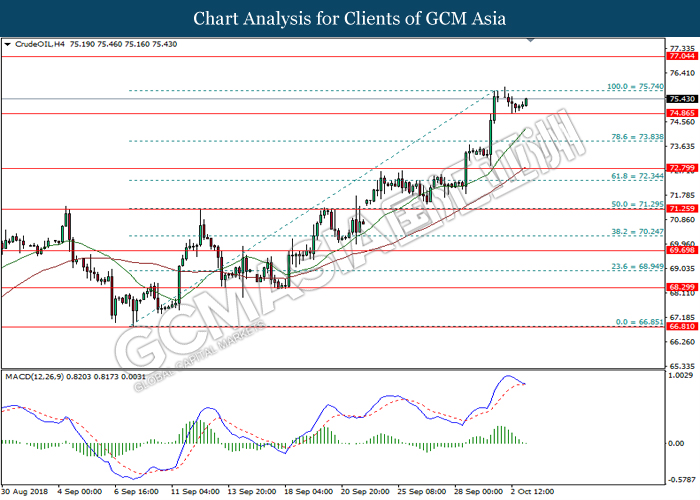This screenshot has height=500, width=700.
Task: Click the 25 Sep 08:00 time label
Action: (x=422, y=492)
